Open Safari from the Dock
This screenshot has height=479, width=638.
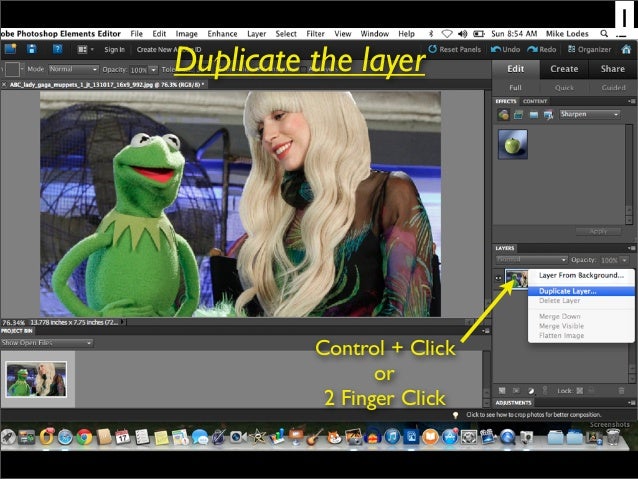[65, 437]
